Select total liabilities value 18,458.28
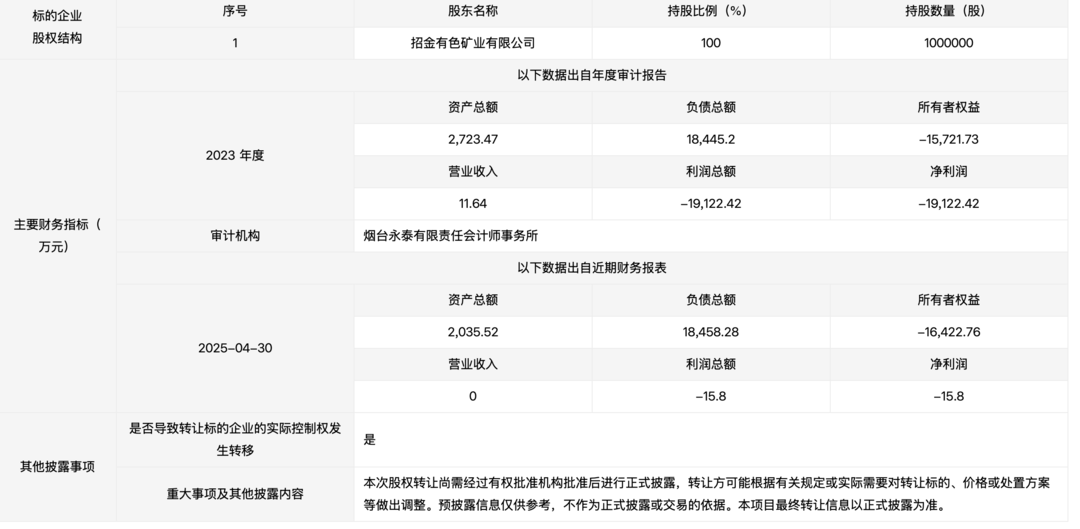1080x529 pixels. (711, 332)
